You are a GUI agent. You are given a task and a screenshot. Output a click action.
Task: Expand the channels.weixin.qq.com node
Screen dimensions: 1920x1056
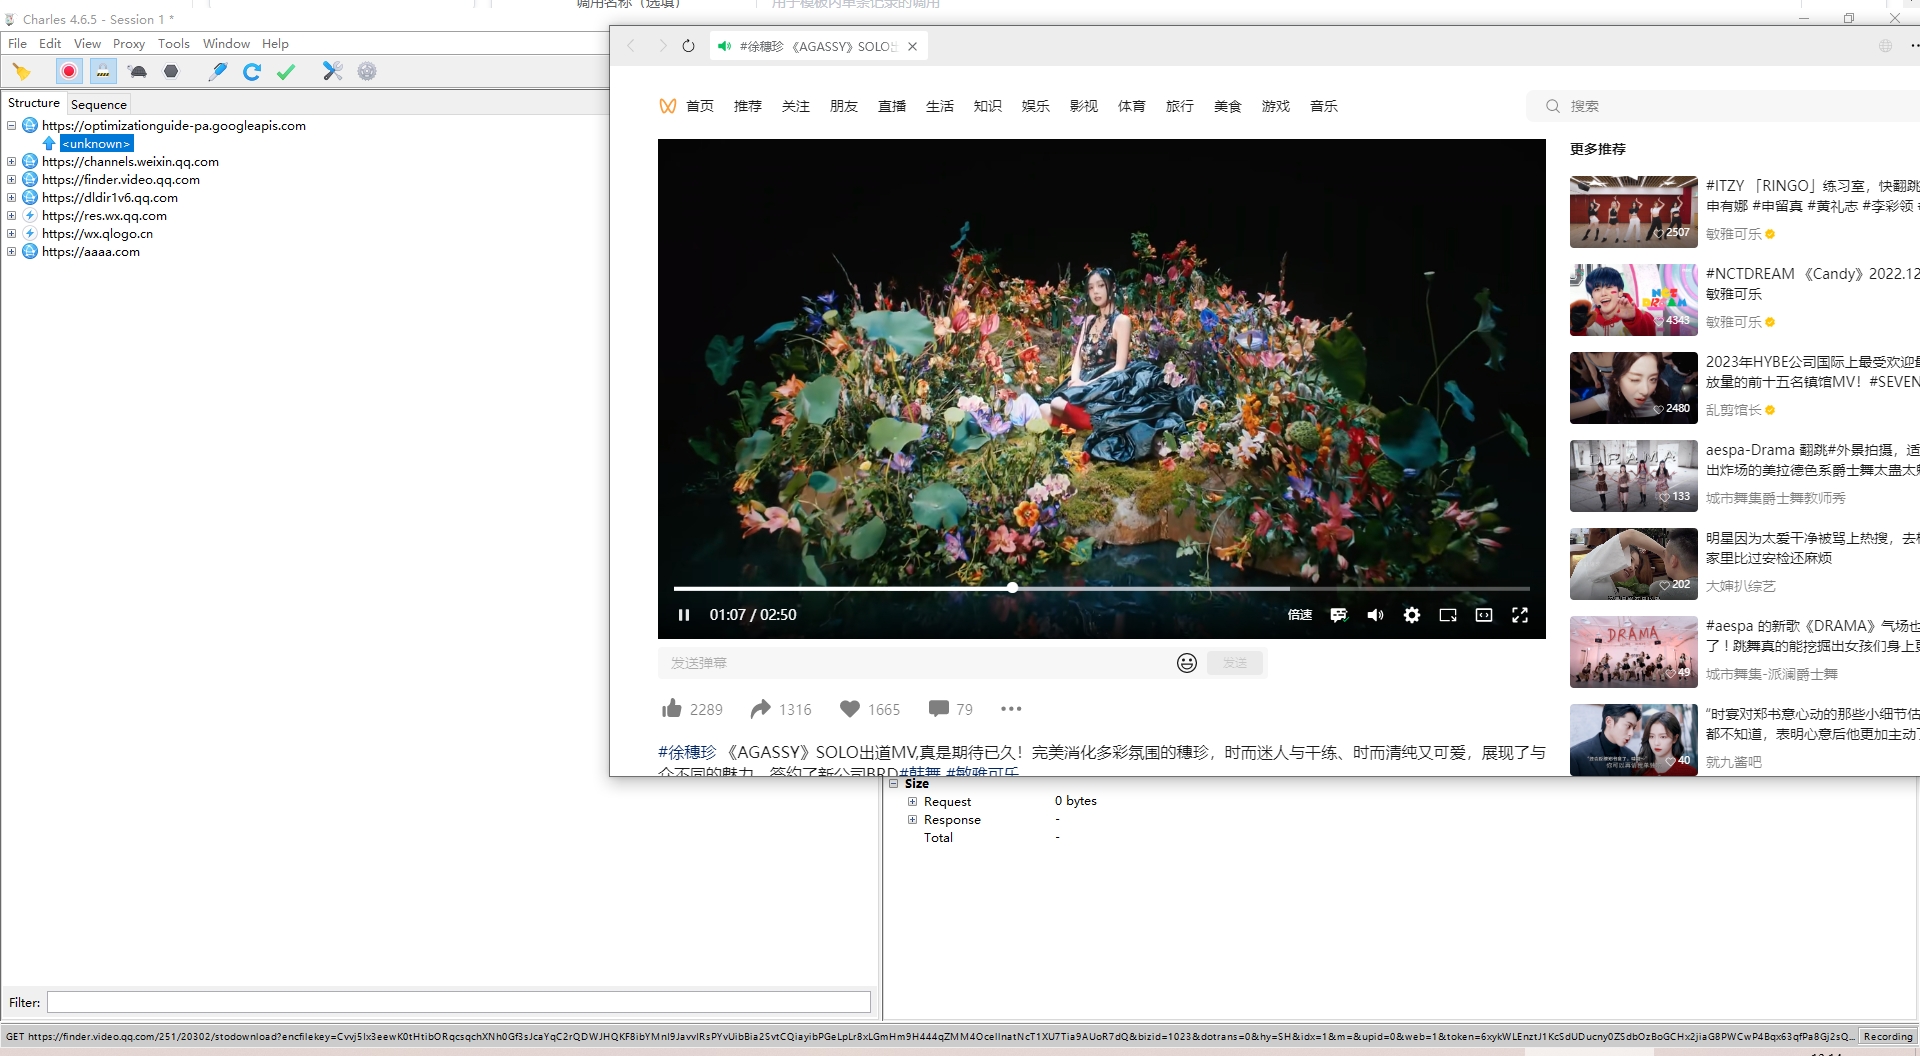tap(12, 162)
